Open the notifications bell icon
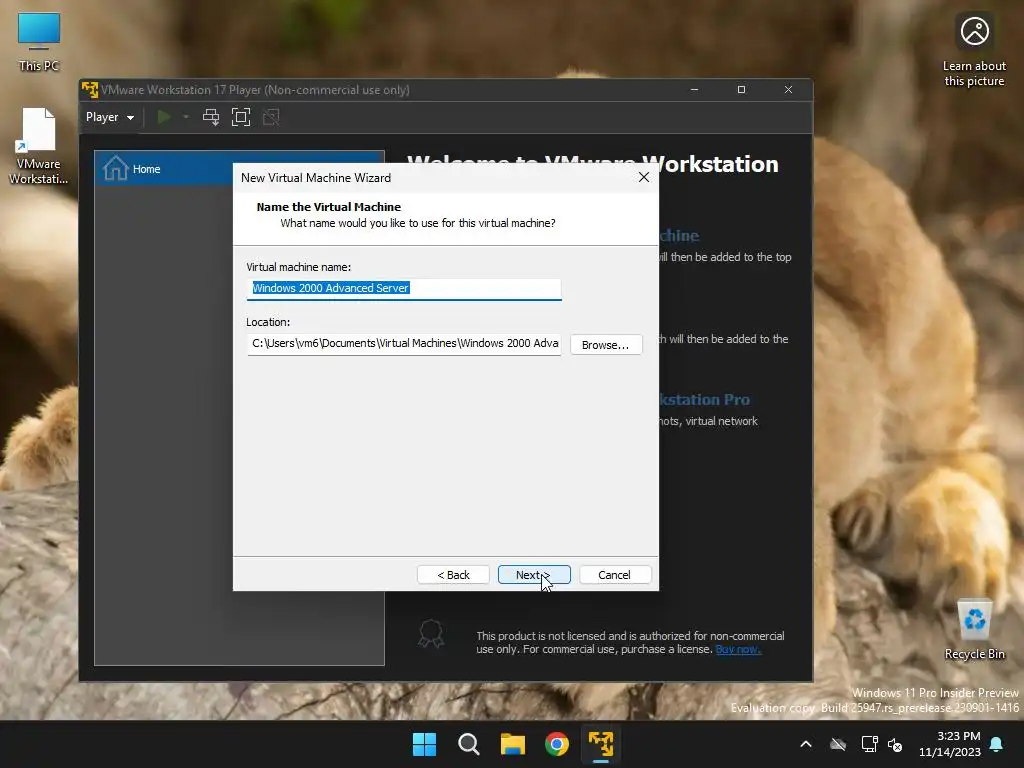The height and width of the screenshot is (768, 1024). click(997, 744)
